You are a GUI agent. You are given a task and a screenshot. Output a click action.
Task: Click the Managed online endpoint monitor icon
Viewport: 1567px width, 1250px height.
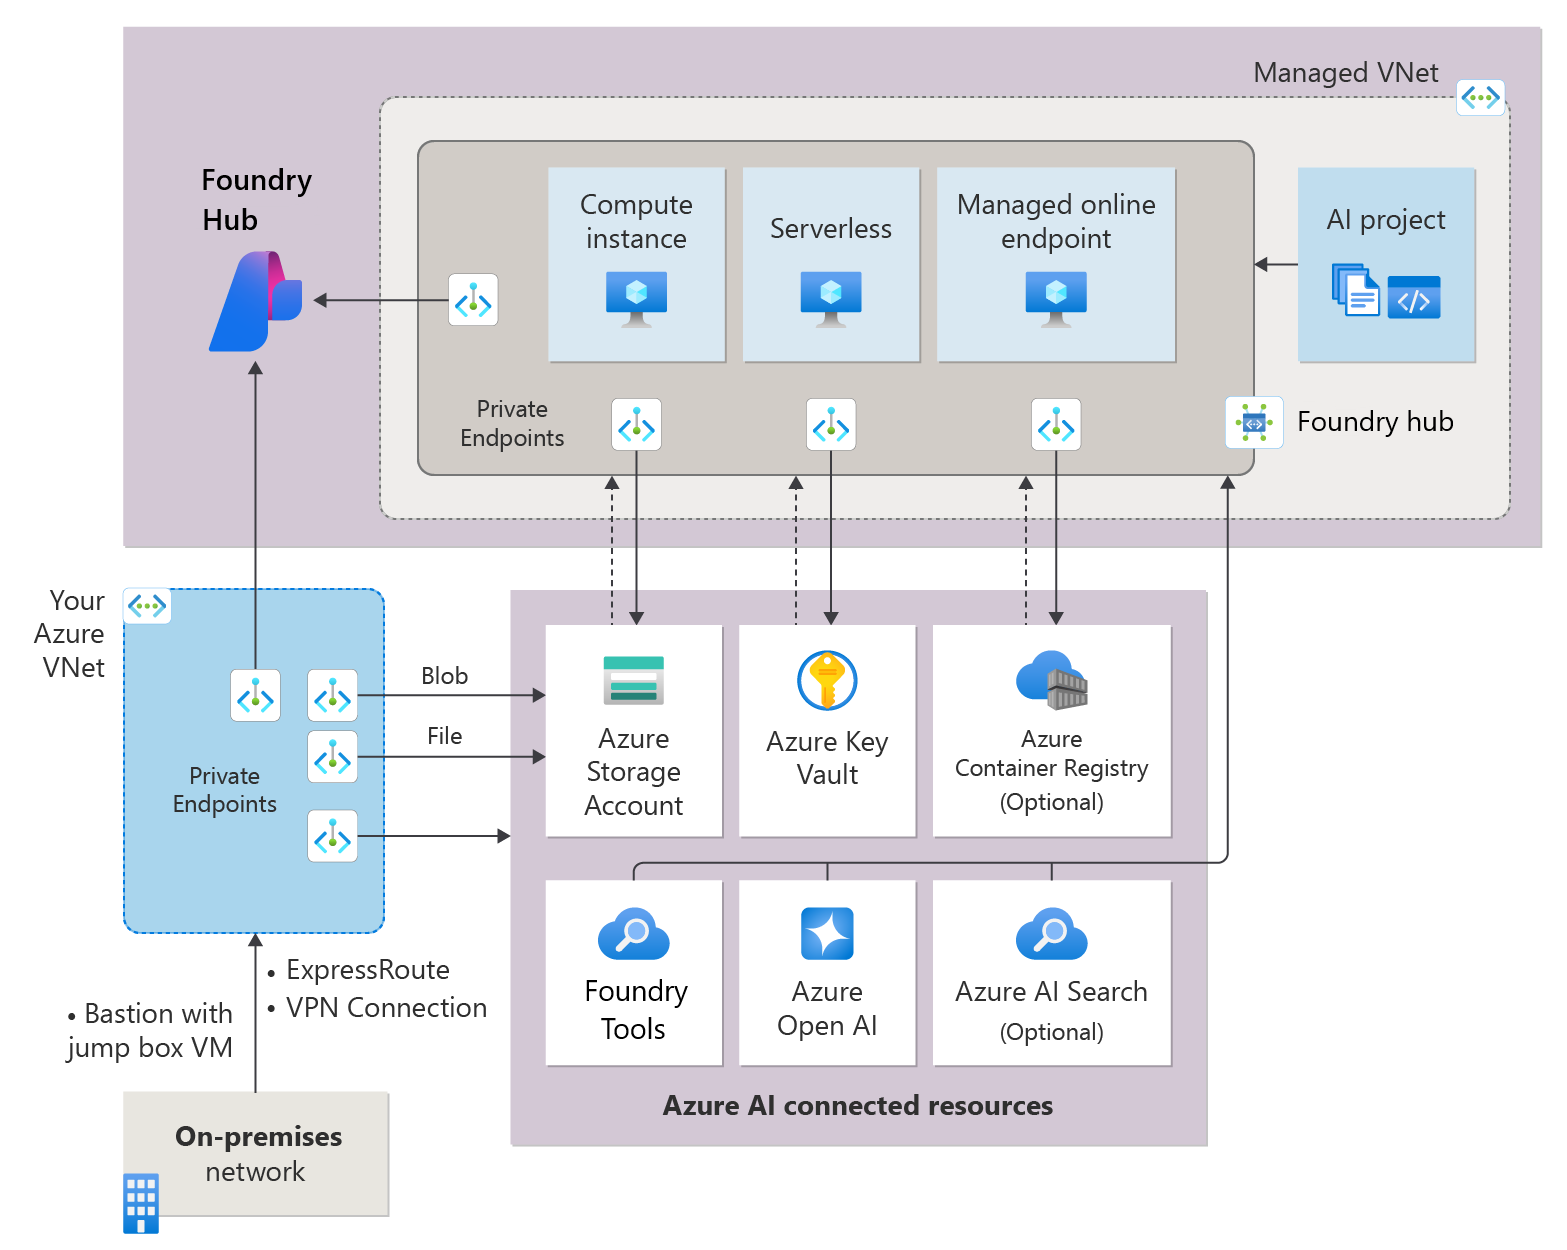click(x=1056, y=299)
